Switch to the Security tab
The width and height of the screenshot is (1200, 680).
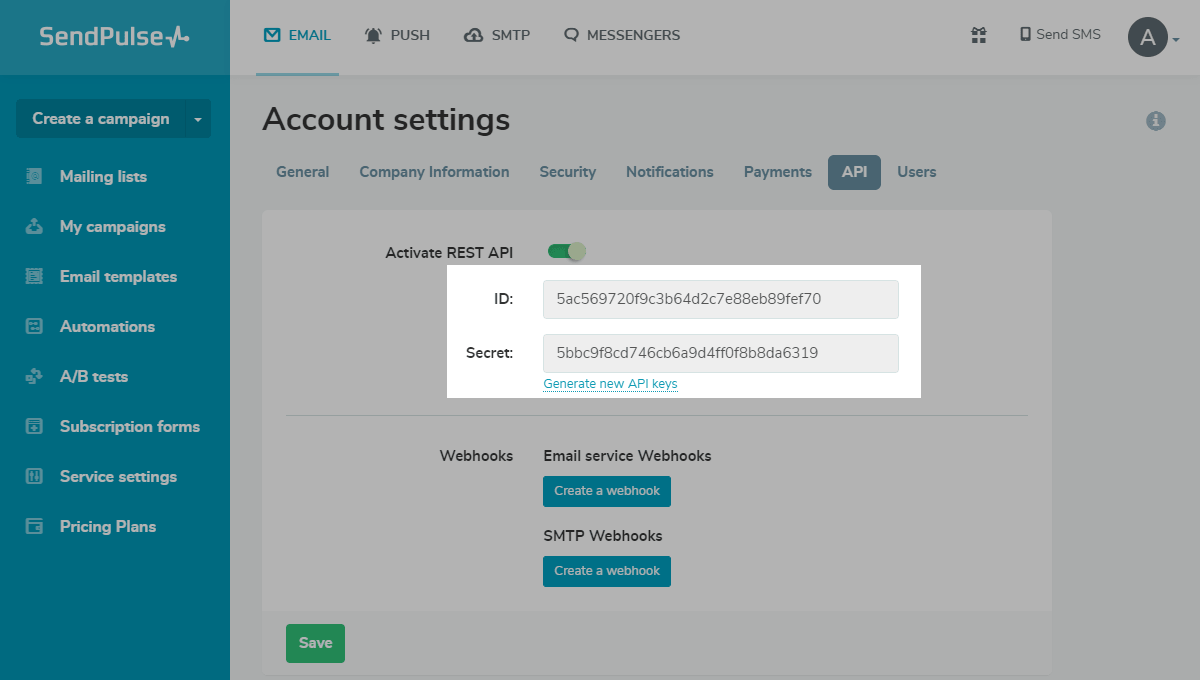pyautogui.click(x=567, y=172)
